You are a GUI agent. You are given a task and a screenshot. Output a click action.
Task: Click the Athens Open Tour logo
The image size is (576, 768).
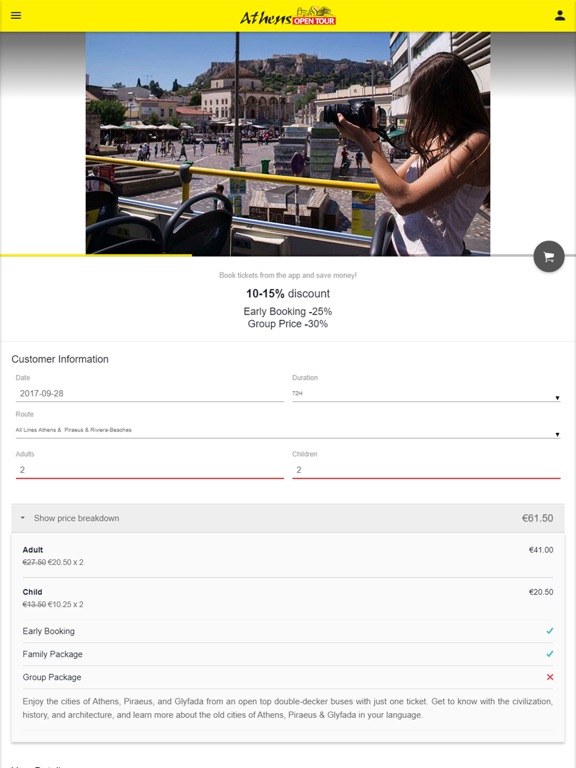[x=288, y=16]
